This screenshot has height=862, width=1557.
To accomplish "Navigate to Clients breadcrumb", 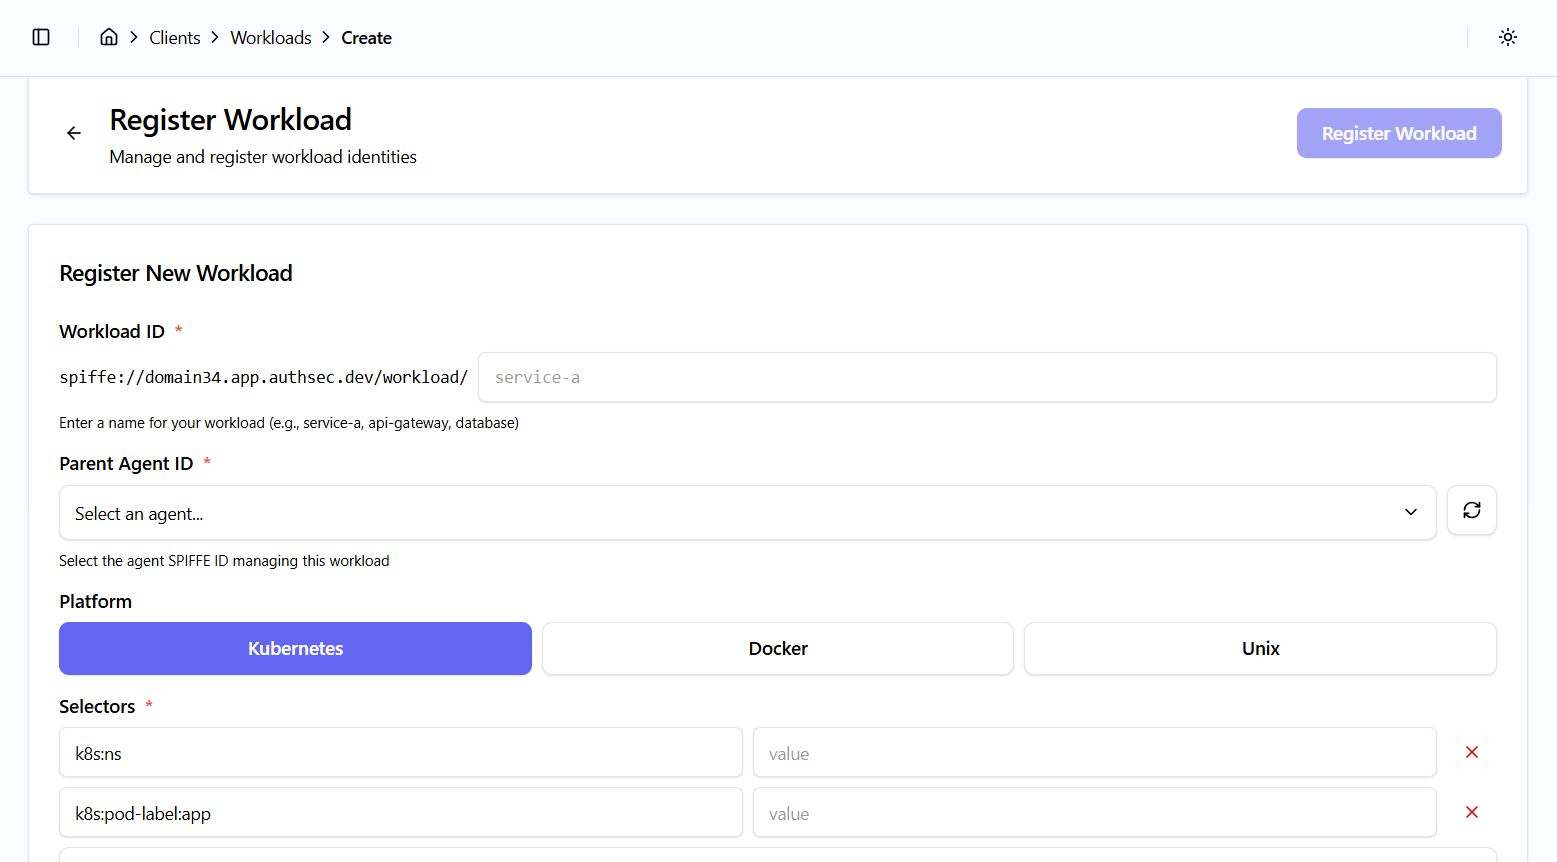I will [175, 38].
